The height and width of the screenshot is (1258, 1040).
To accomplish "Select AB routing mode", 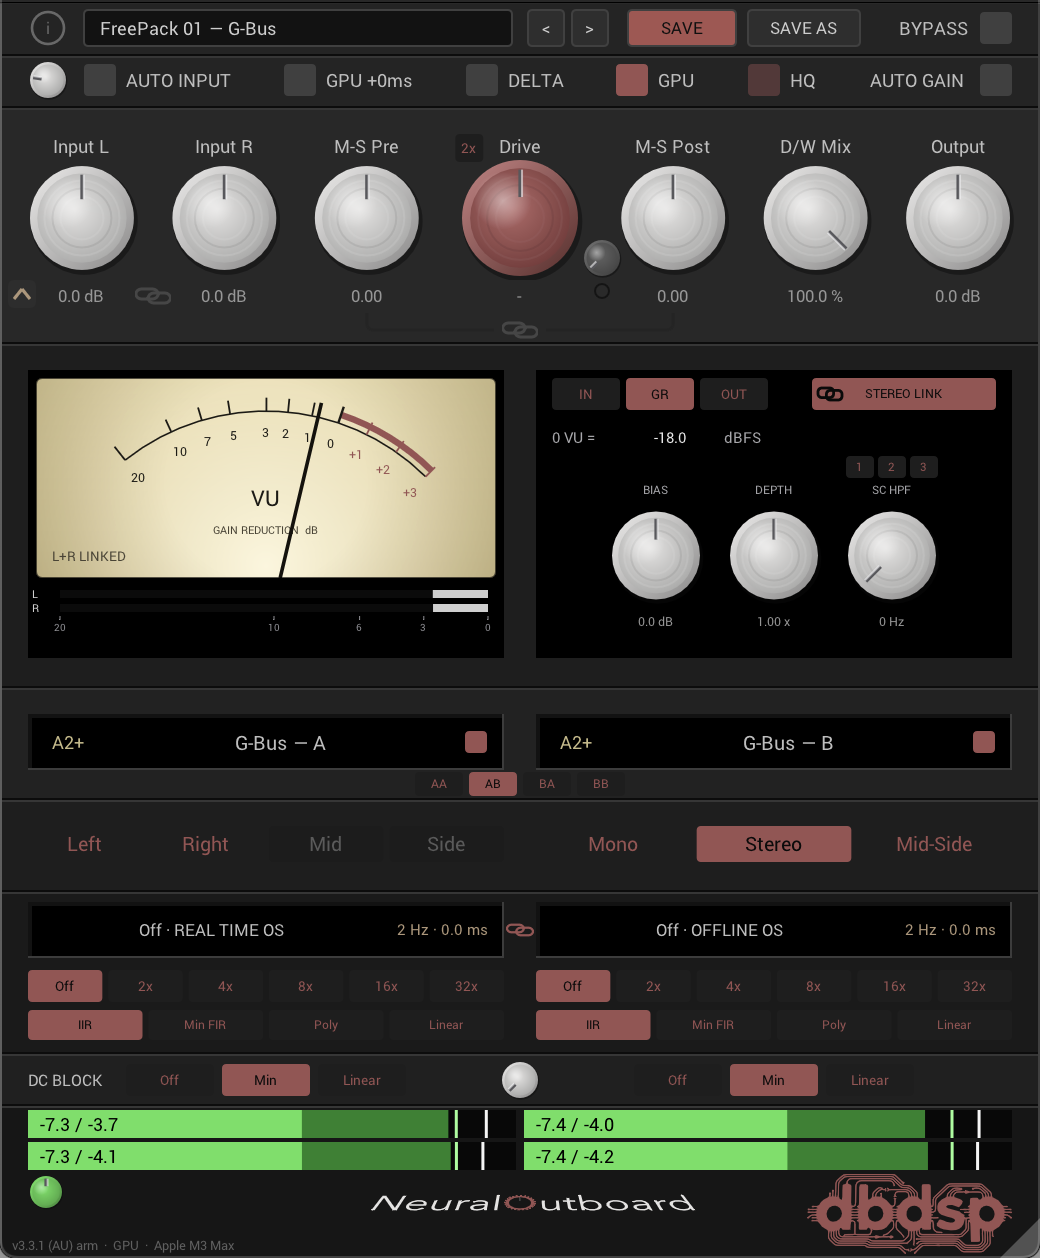I will (493, 784).
